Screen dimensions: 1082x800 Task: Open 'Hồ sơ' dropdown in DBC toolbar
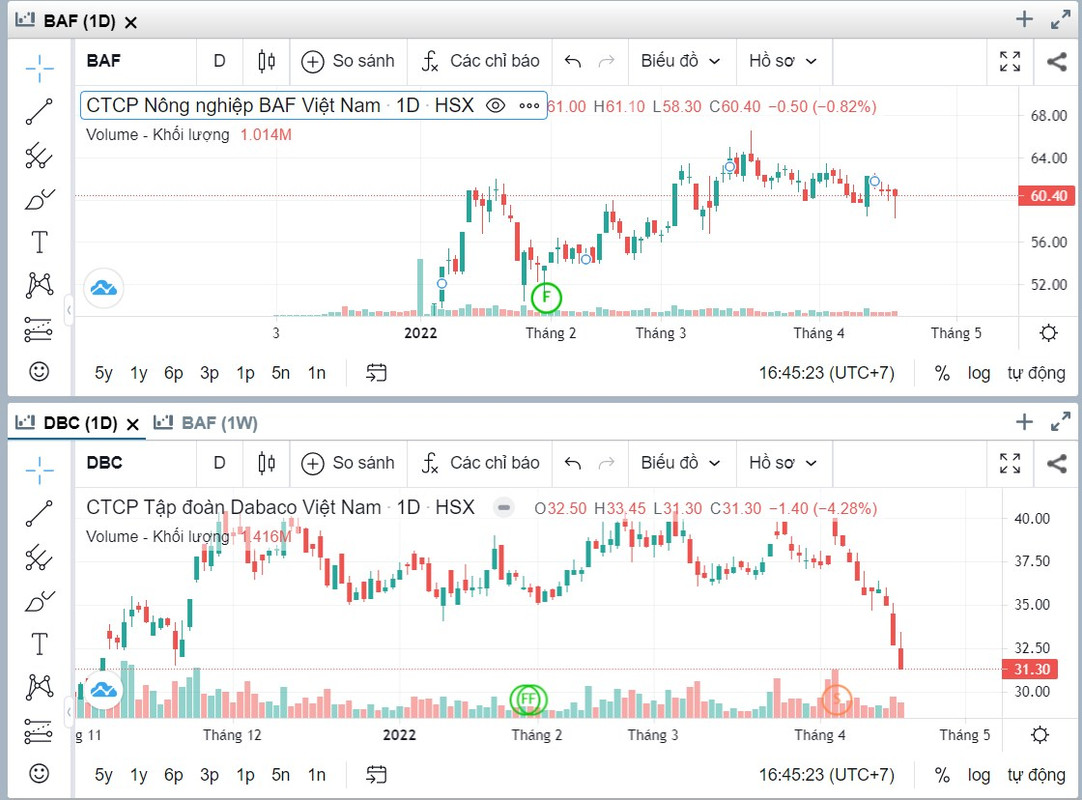pyautogui.click(x=783, y=463)
